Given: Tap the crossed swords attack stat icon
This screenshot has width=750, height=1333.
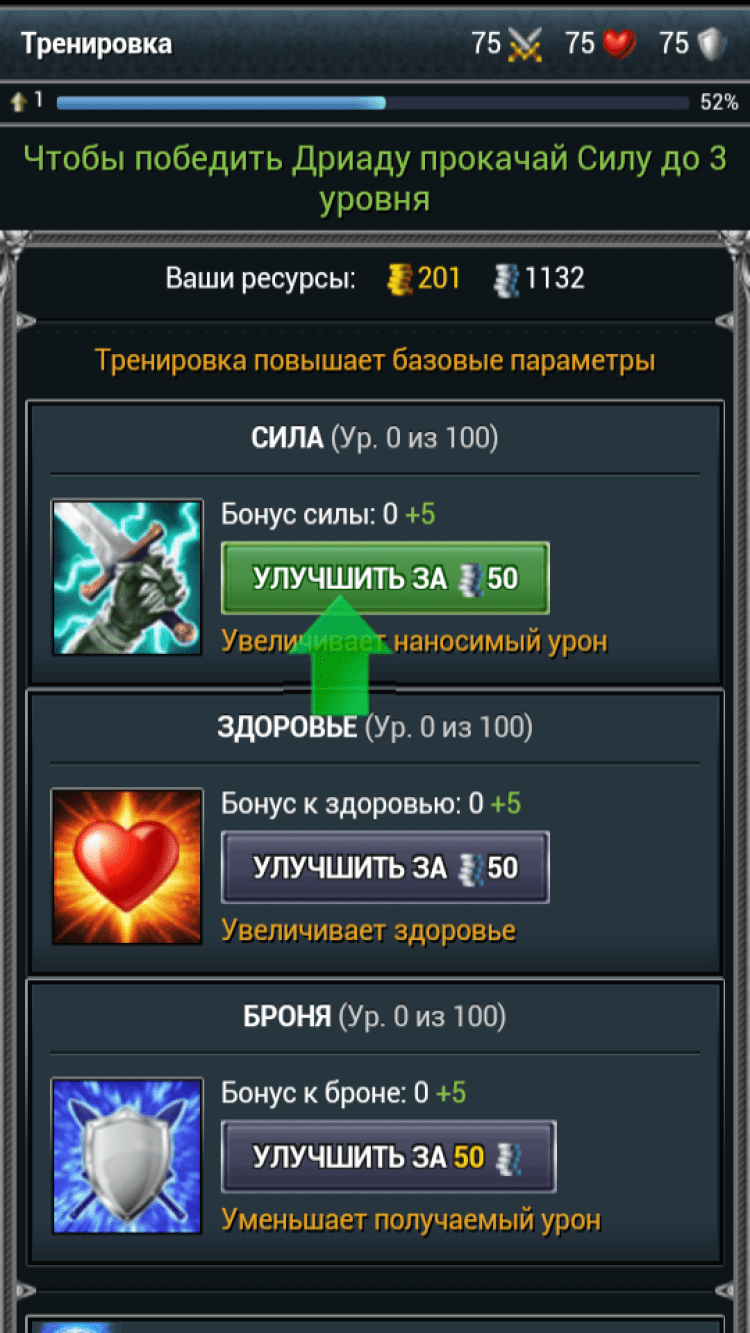Looking at the screenshot, I should (x=525, y=44).
